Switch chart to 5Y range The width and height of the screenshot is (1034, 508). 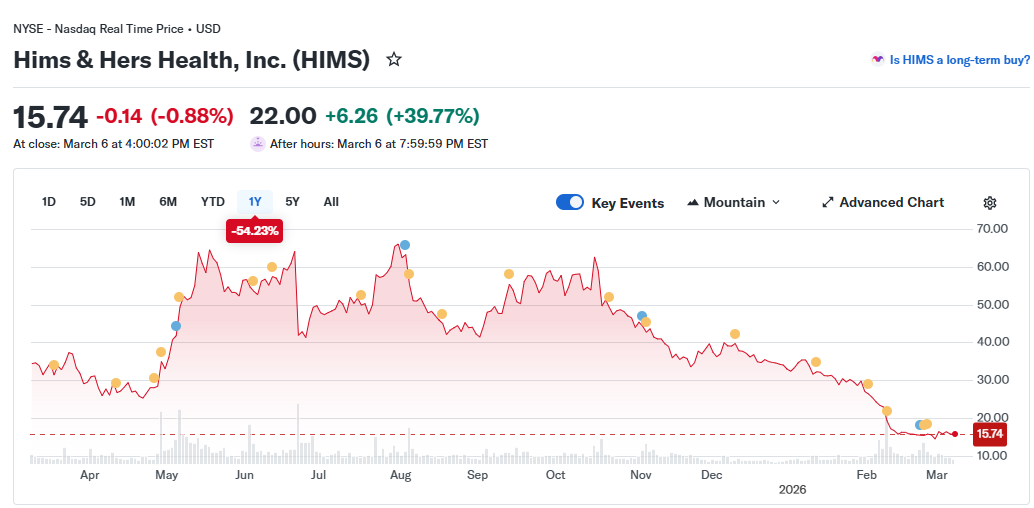292,202
